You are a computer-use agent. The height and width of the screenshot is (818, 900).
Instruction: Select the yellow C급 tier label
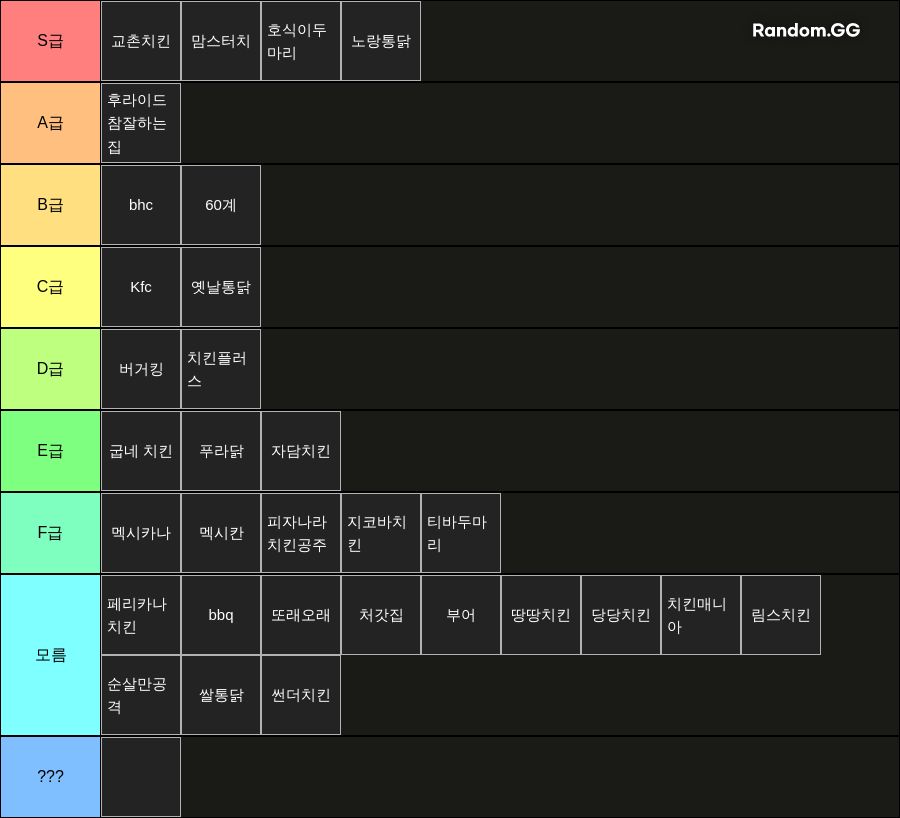[x=51, y=287]
